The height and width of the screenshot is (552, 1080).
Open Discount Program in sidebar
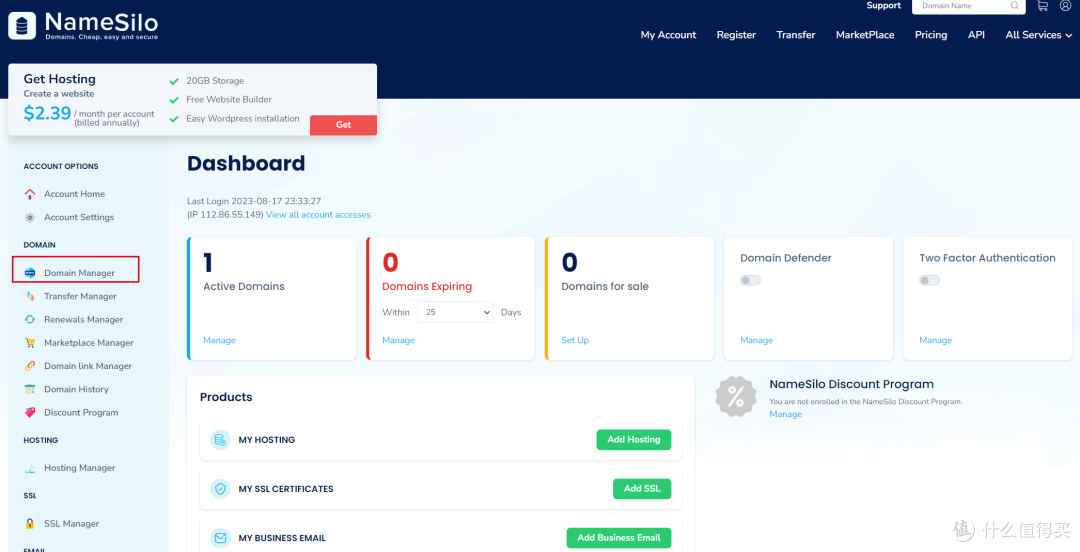tap(81, 413)
